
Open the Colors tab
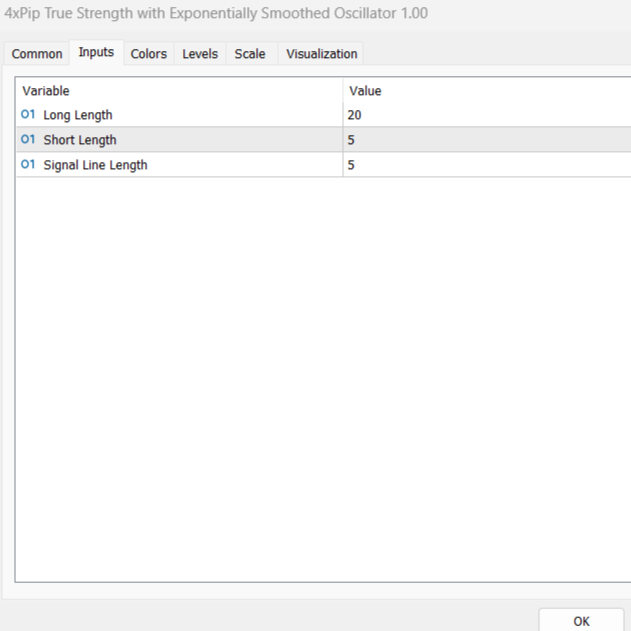click(149, 54)
